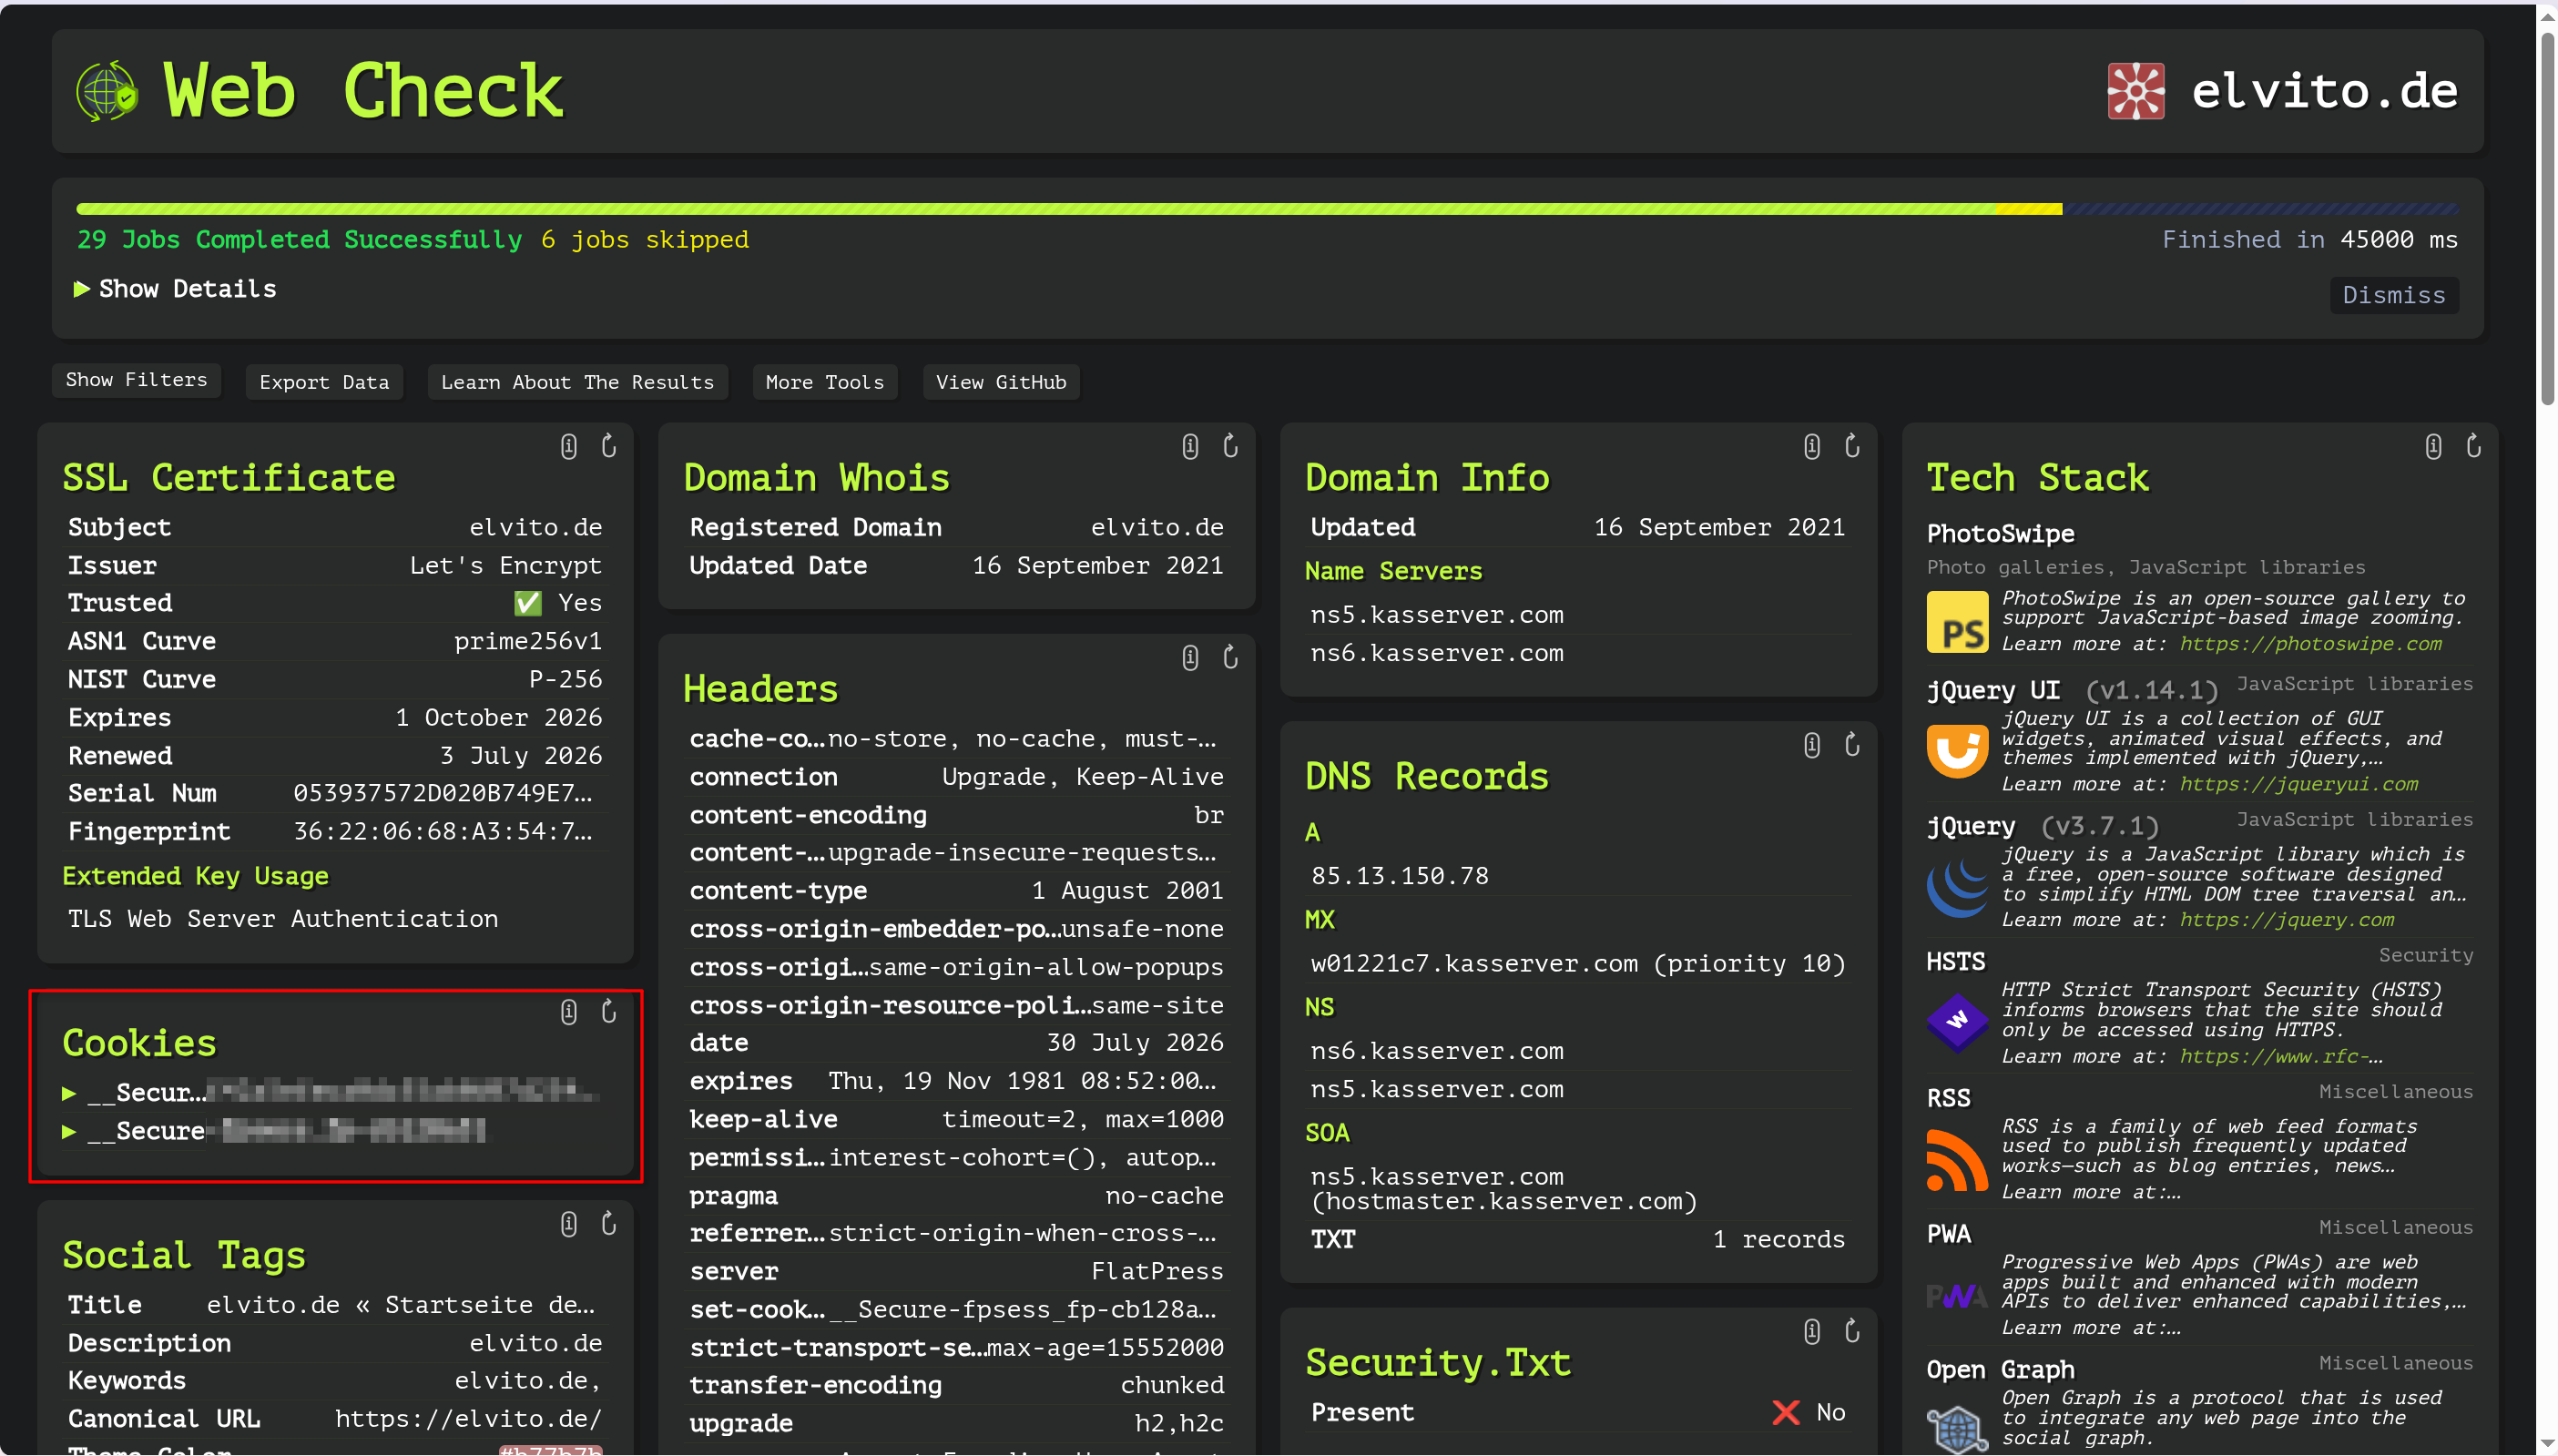
Task: Open info for the Social Tags card
Action: point(568,1224)
